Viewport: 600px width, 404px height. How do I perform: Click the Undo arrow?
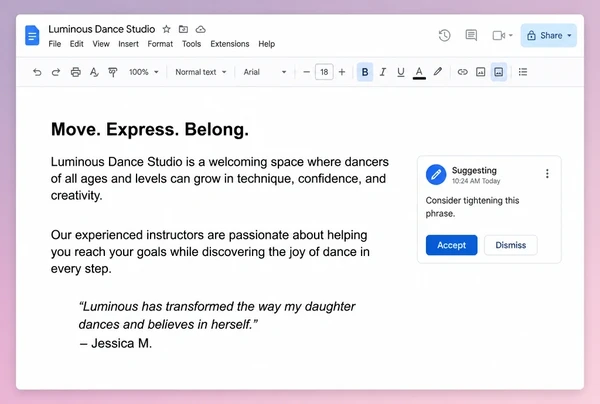[x=37, y=72]
